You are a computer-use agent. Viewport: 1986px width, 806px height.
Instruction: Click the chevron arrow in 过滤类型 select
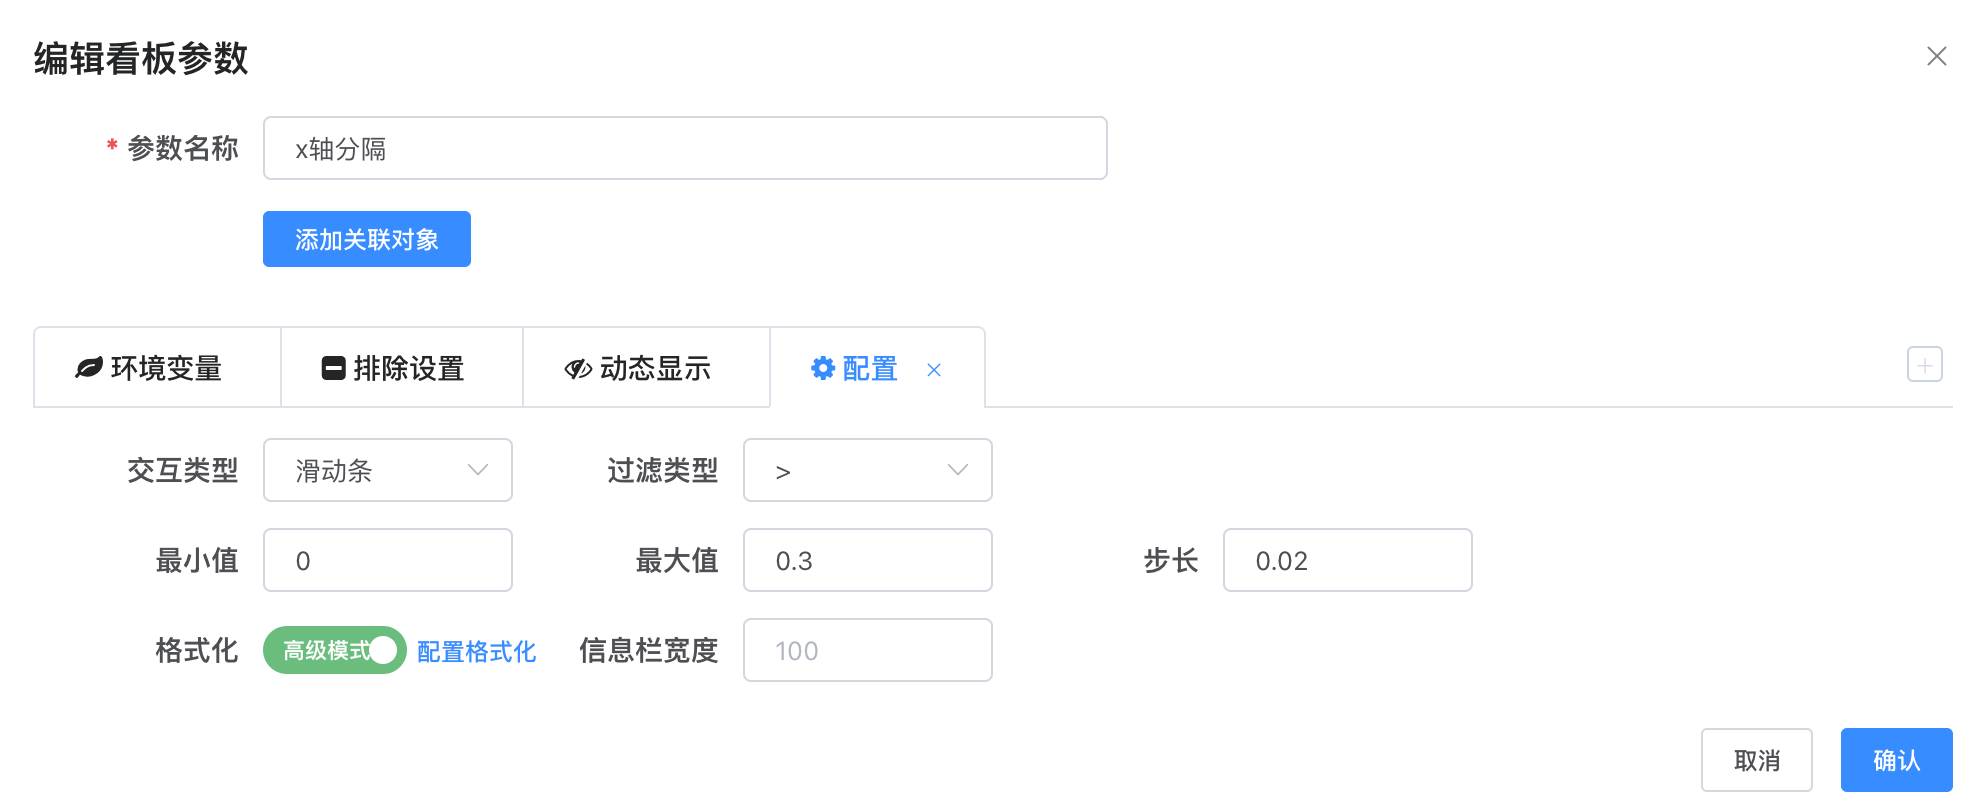[x=958, y=470]
